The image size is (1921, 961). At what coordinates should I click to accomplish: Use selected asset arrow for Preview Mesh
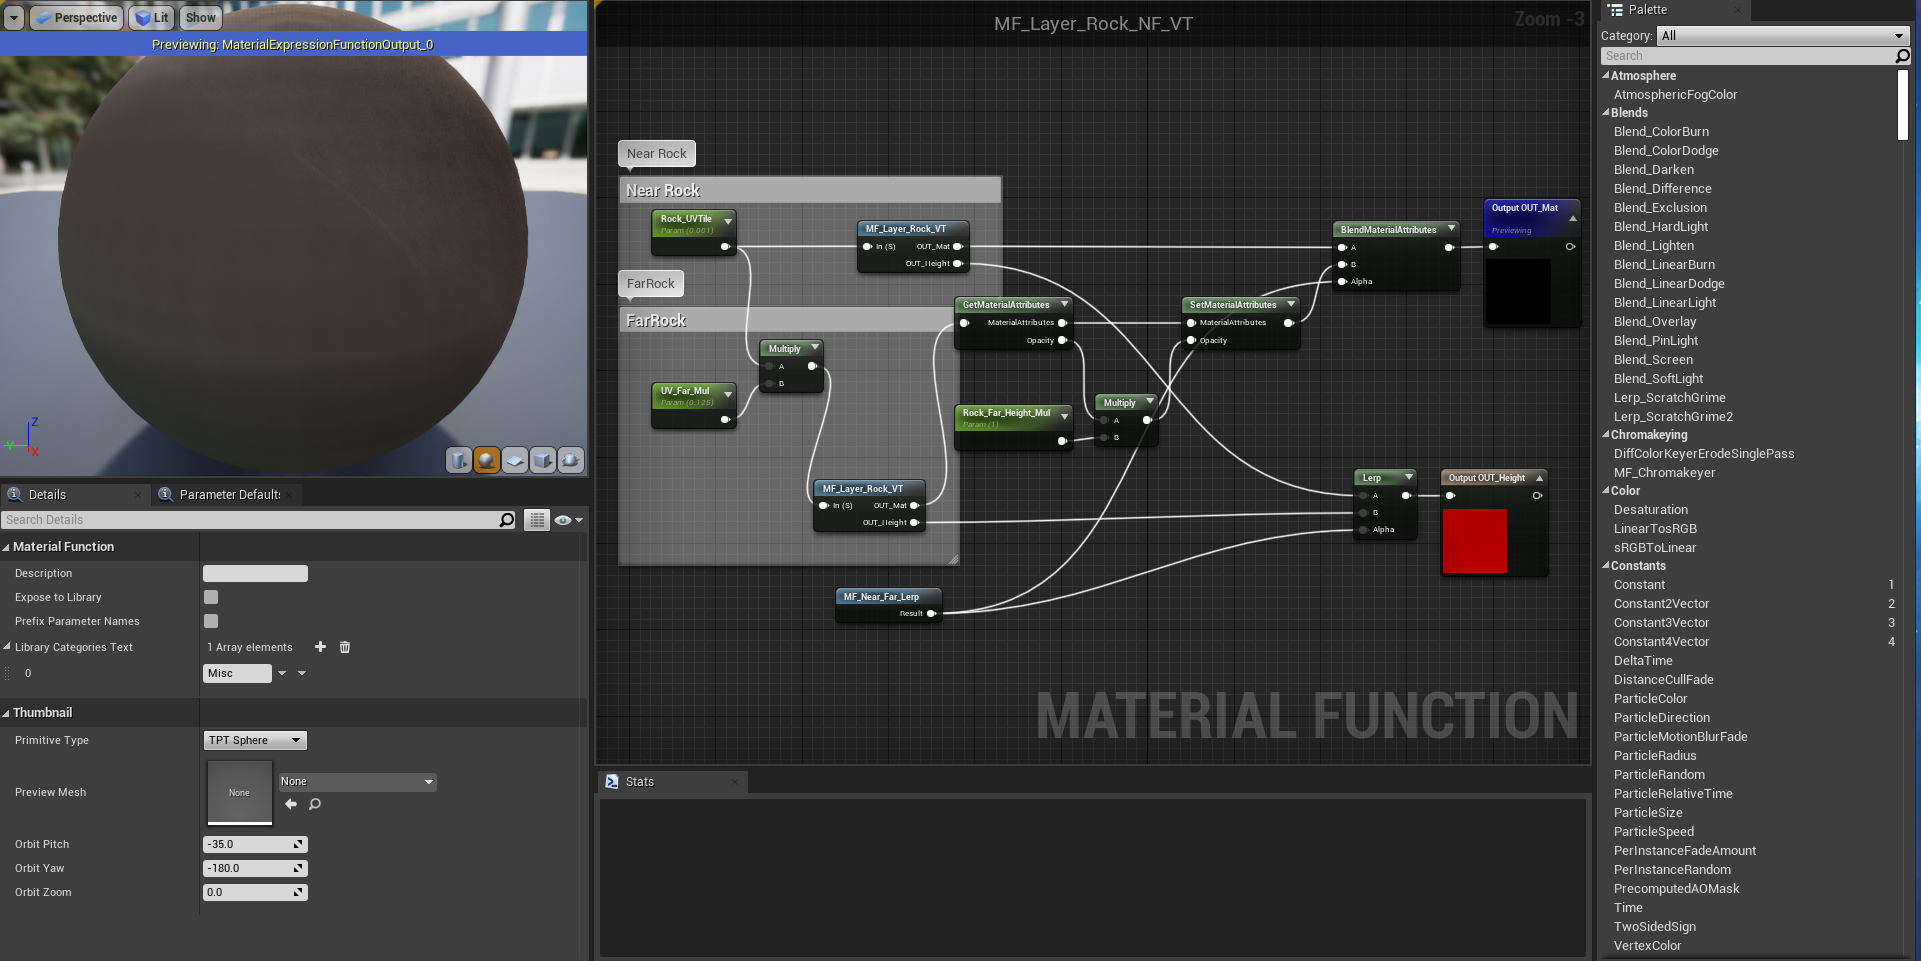291,804
